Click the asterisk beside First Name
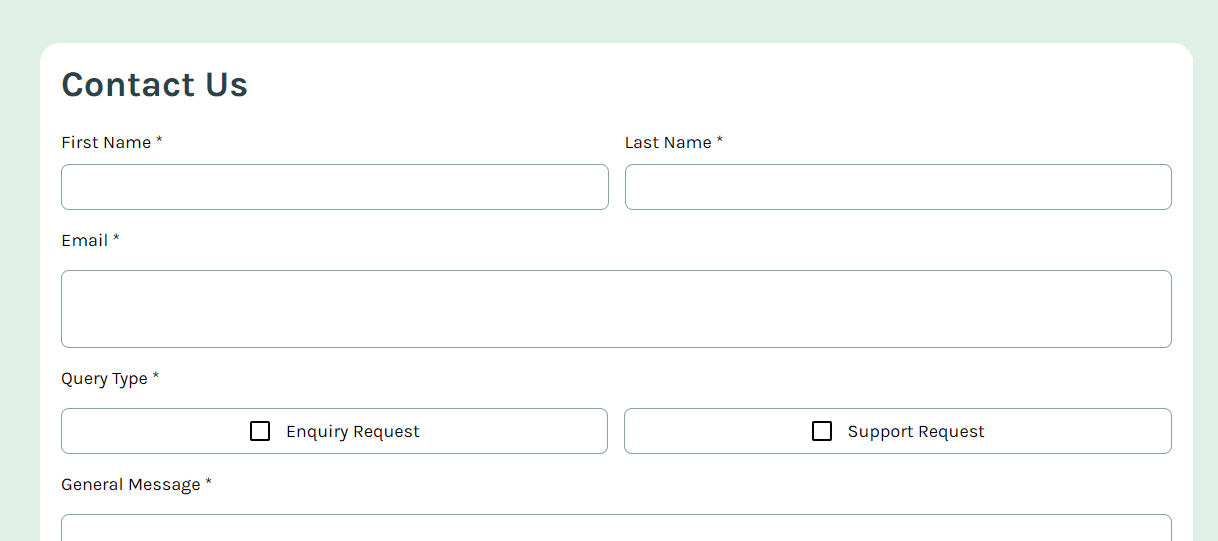Screen dimensions: 1218x541 (159, 142)
